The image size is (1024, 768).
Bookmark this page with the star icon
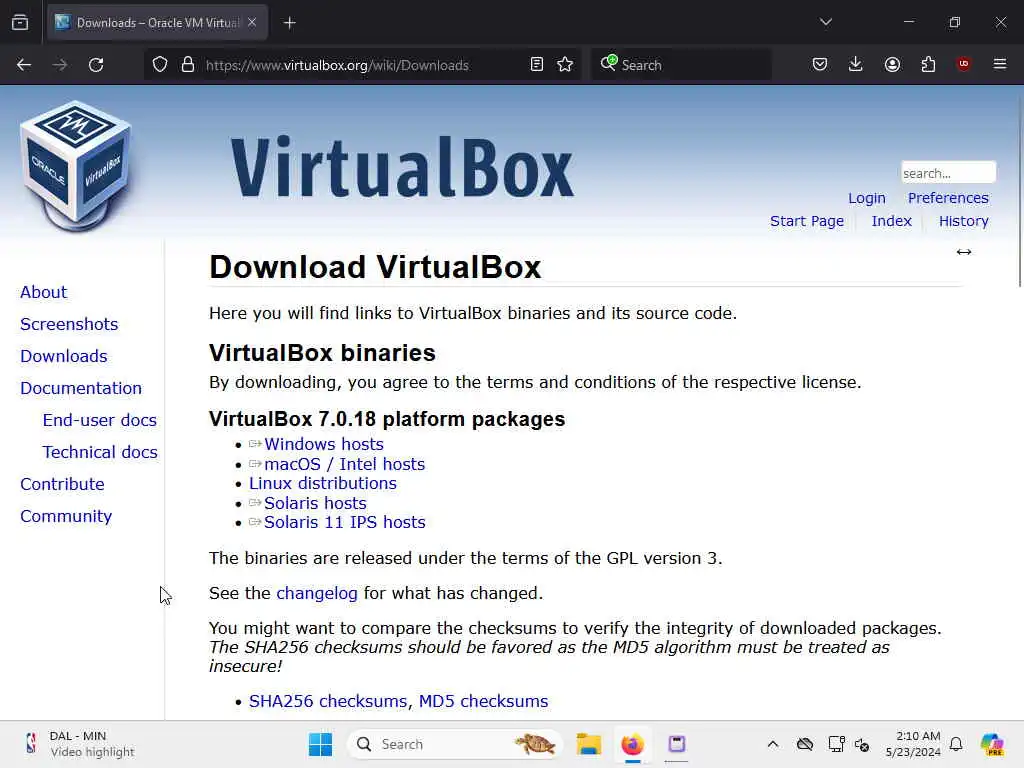[x=566, y=65]
